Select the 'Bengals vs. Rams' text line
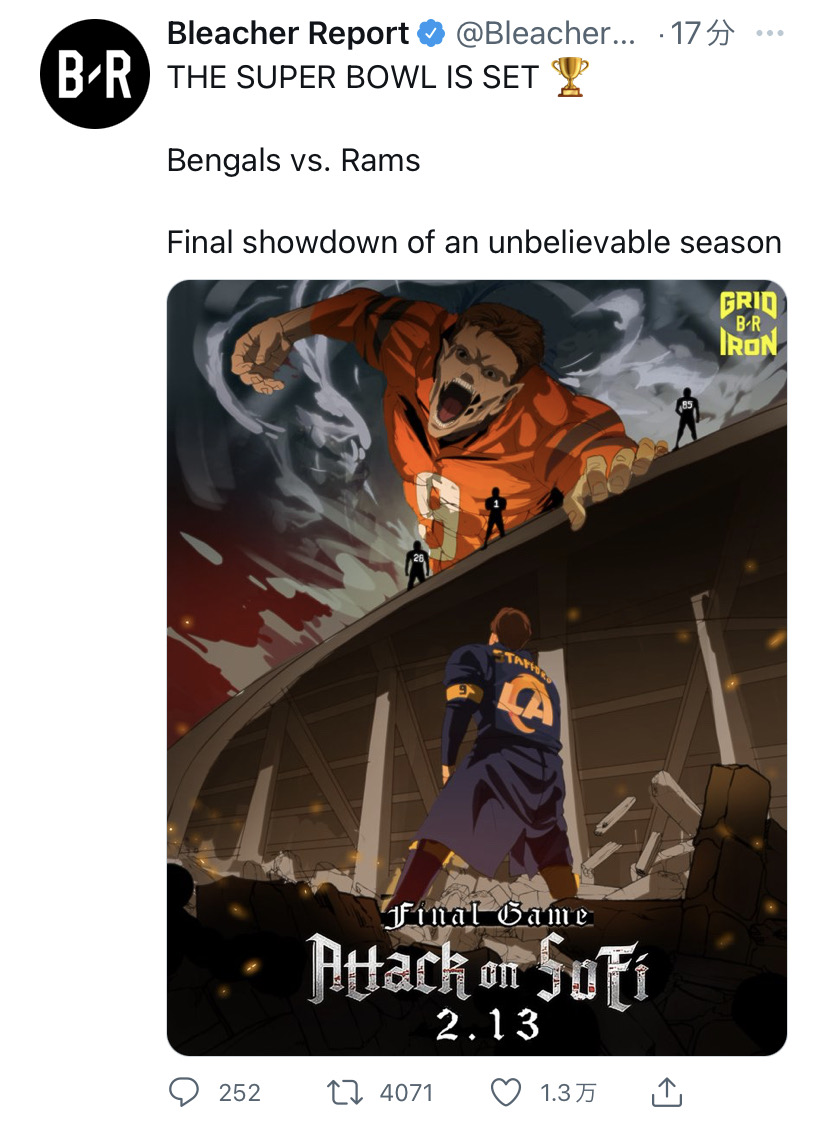Viewport: 828px width, 1143px height. 294,160
